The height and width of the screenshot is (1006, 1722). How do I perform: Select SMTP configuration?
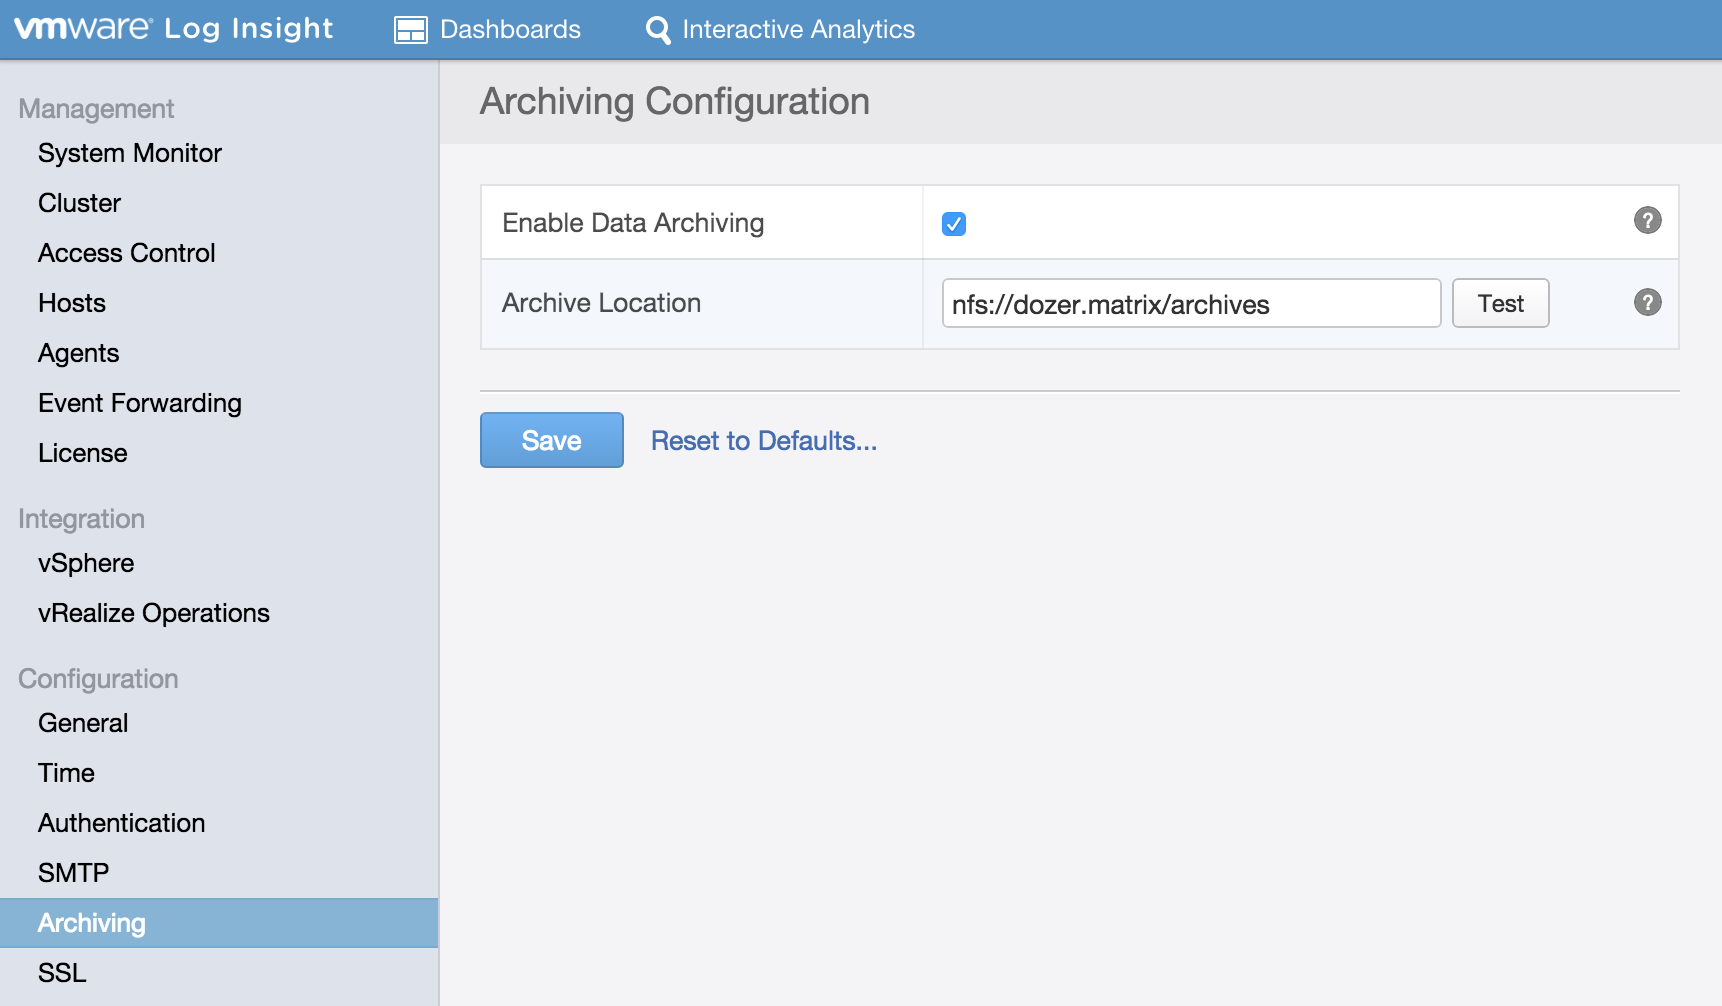coord(73,873)
